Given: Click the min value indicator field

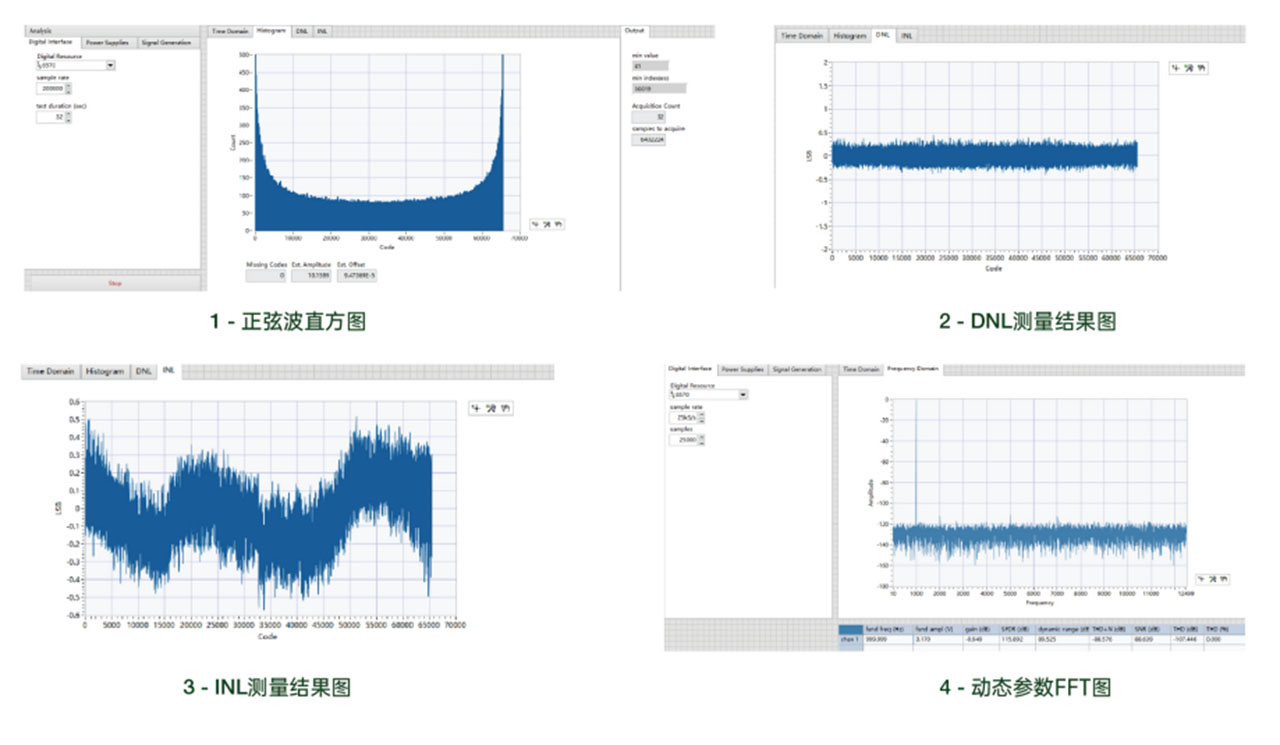Looking at the screenshot, I should [x=650, y=65].
